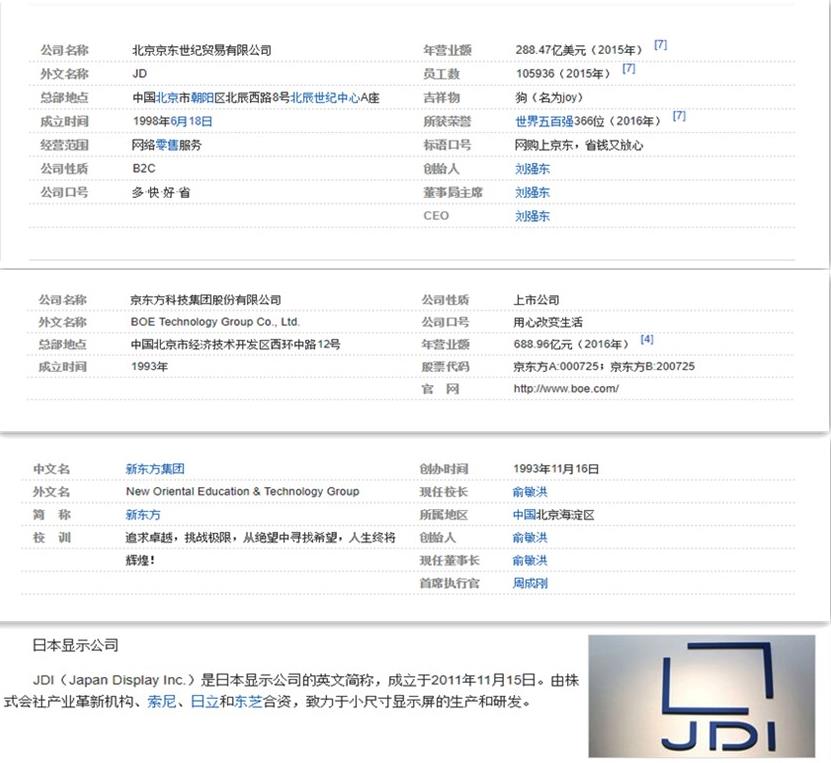Click the text BOE Technology Group Co., Ltd.
This screenshot has width=831, height=763.
pos(215,322)
